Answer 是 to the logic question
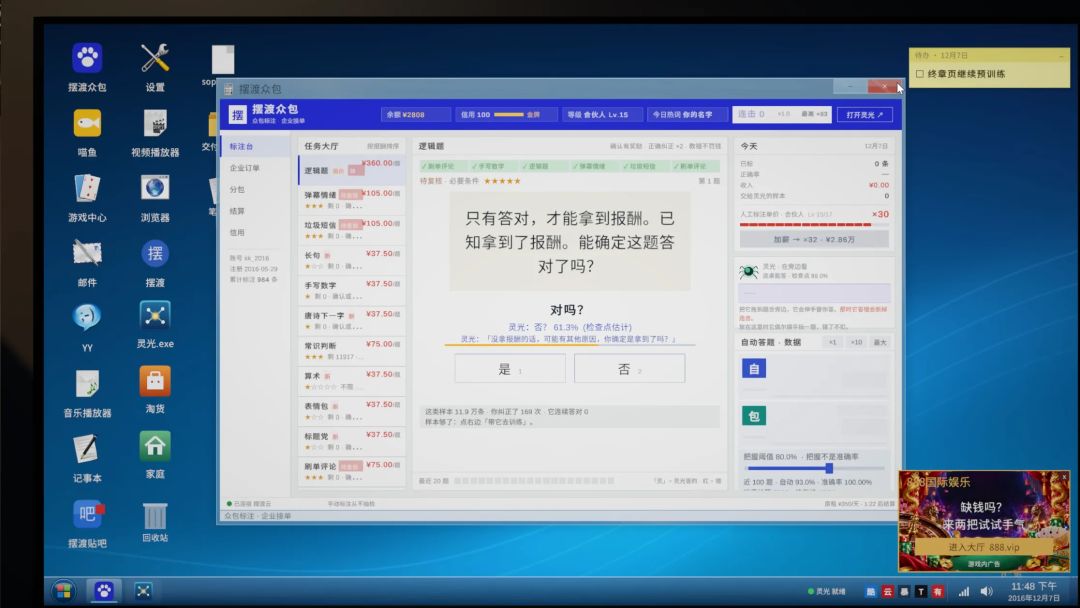This screenshot has width=1080, height=608. click(x=510, y=369)
